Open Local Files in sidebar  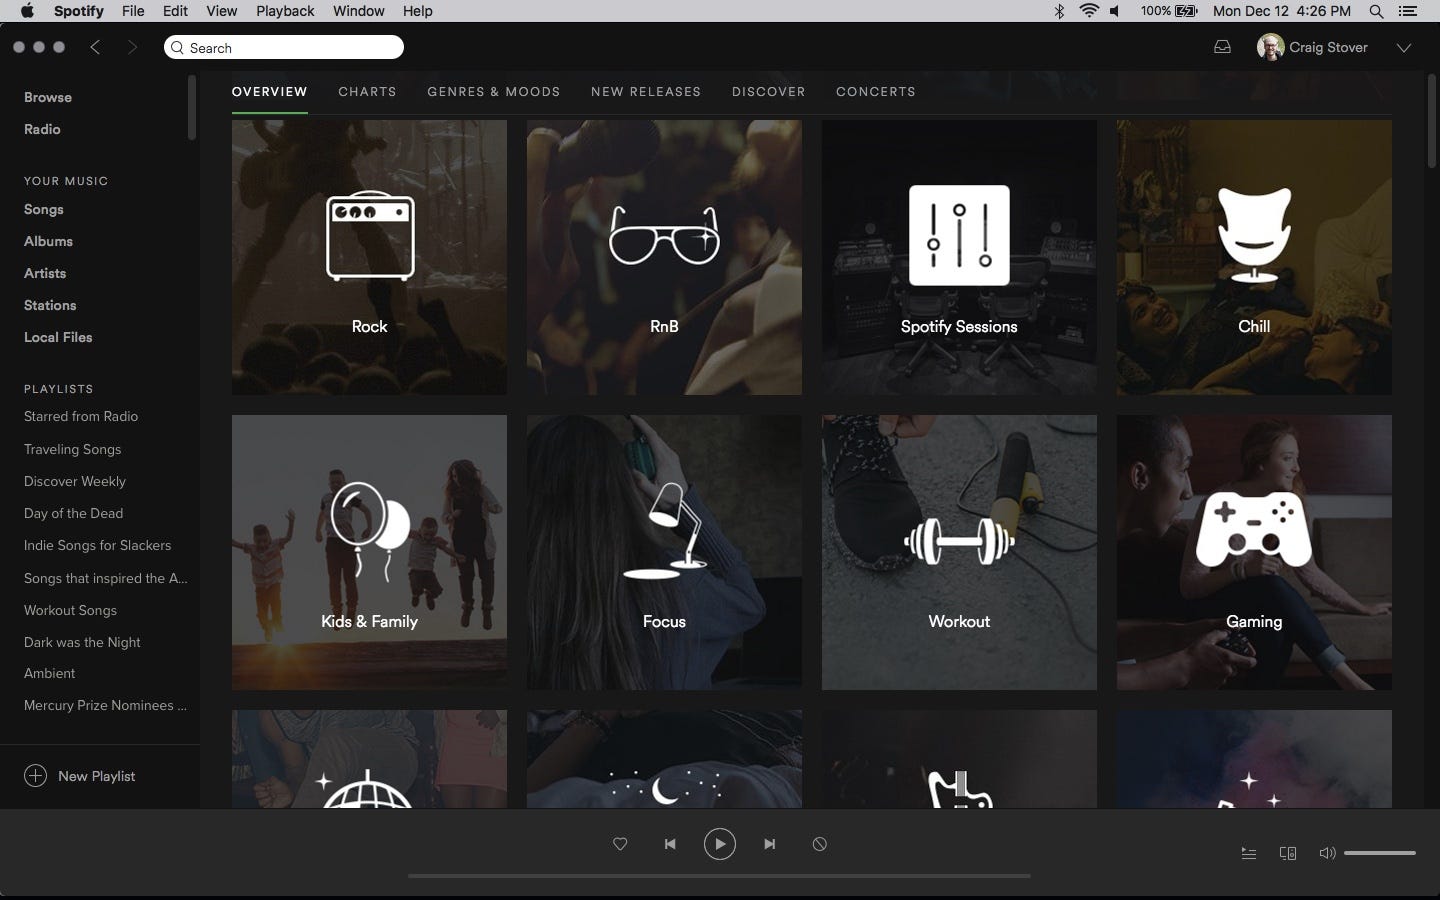pos(58,337)
